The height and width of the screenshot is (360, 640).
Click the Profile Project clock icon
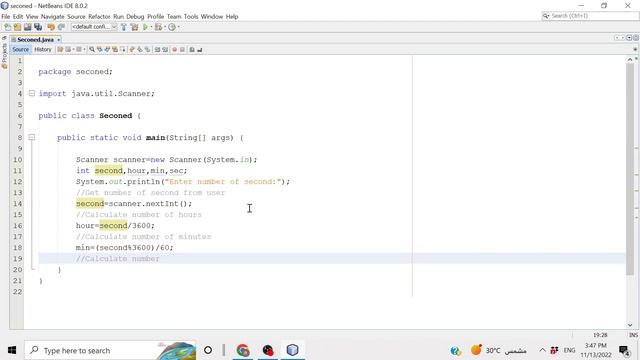pos(172,27)
